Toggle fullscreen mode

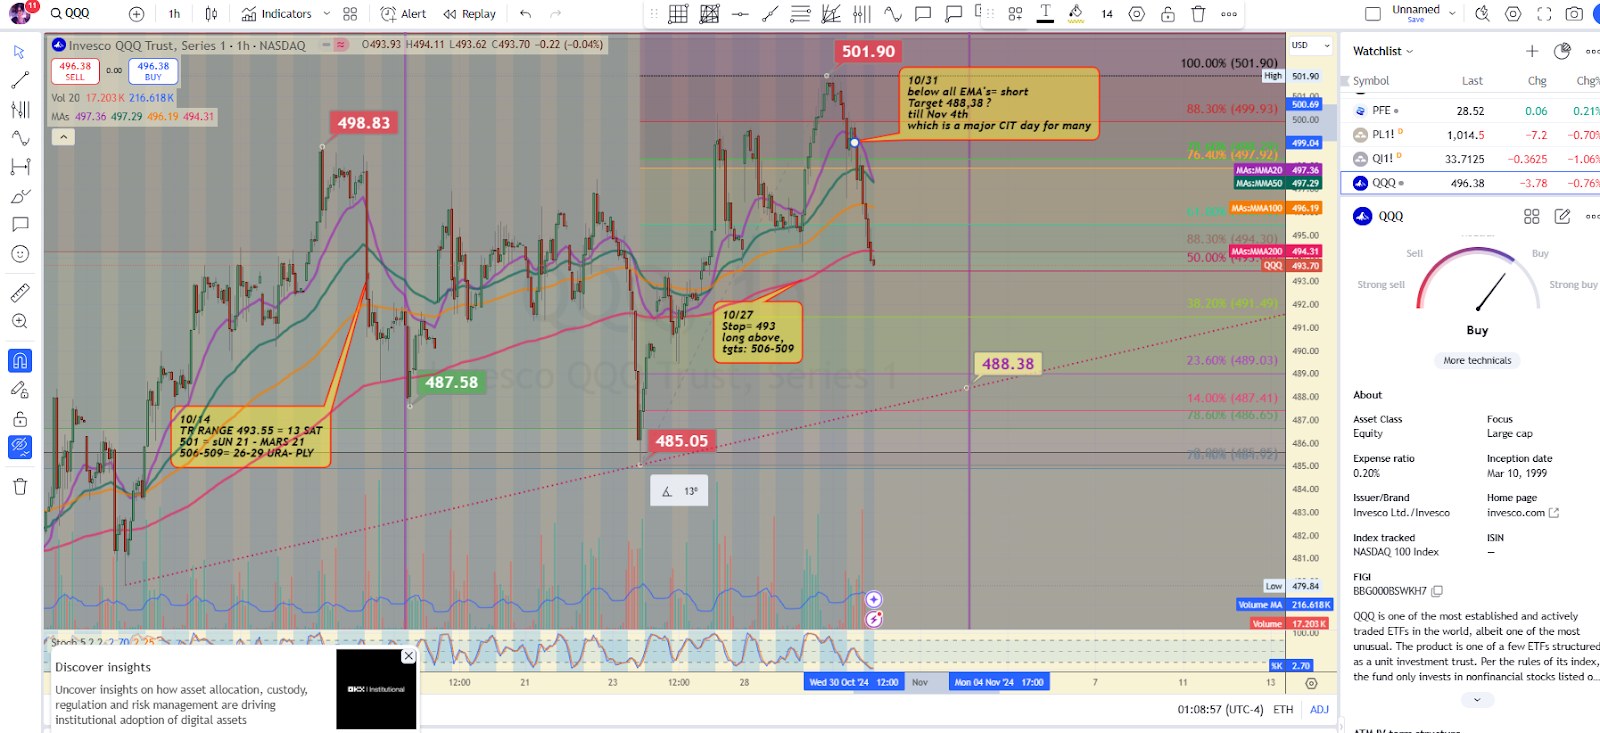pos(1544,14)
